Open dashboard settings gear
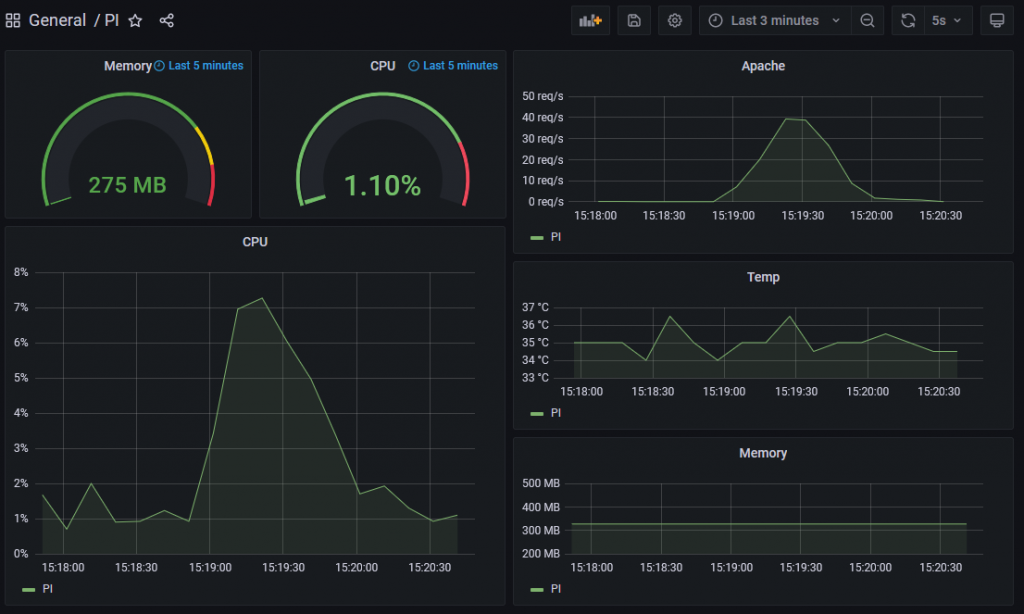The width and height of the screenshot is (1024, 614). click(x=675, y=21)
